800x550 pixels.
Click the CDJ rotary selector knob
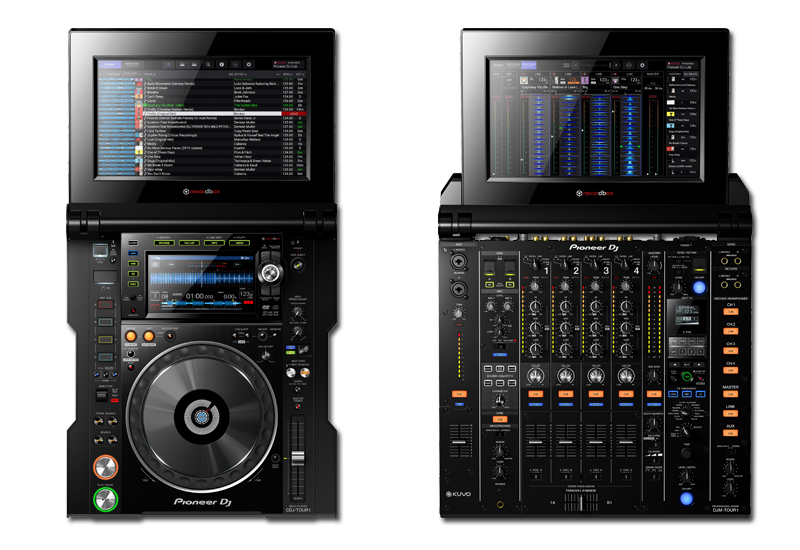pyautogui.click(x=270, y=273)
